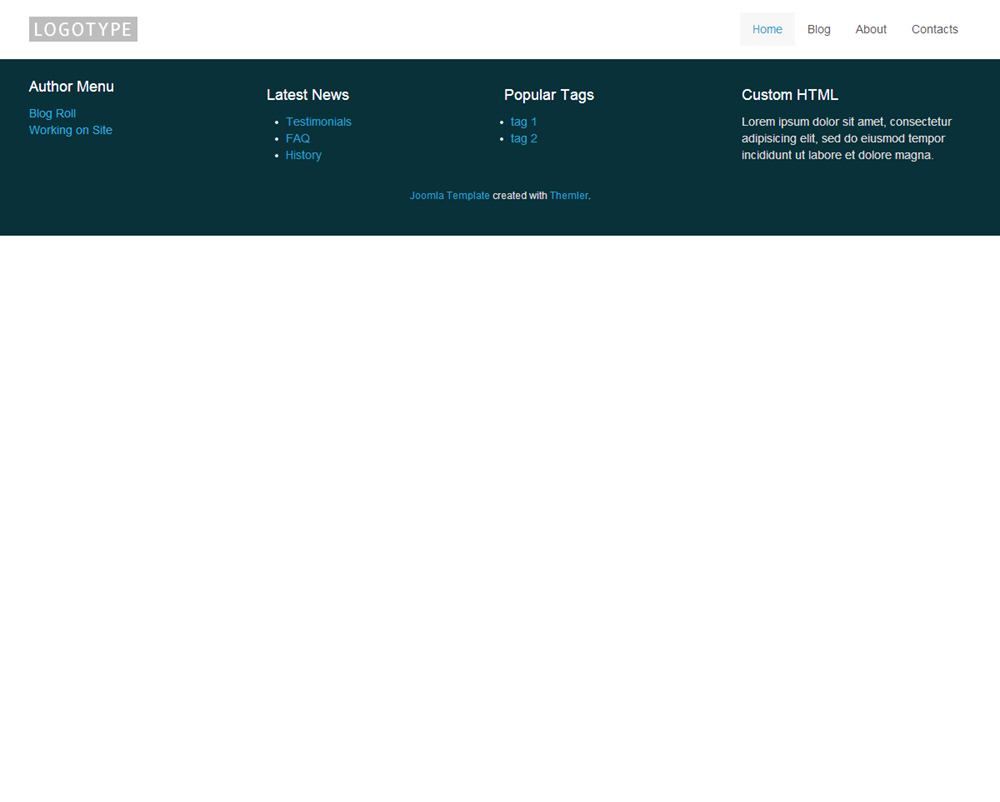
Task: Open Testimonials under Latest News
Action: tap(318, 122)
